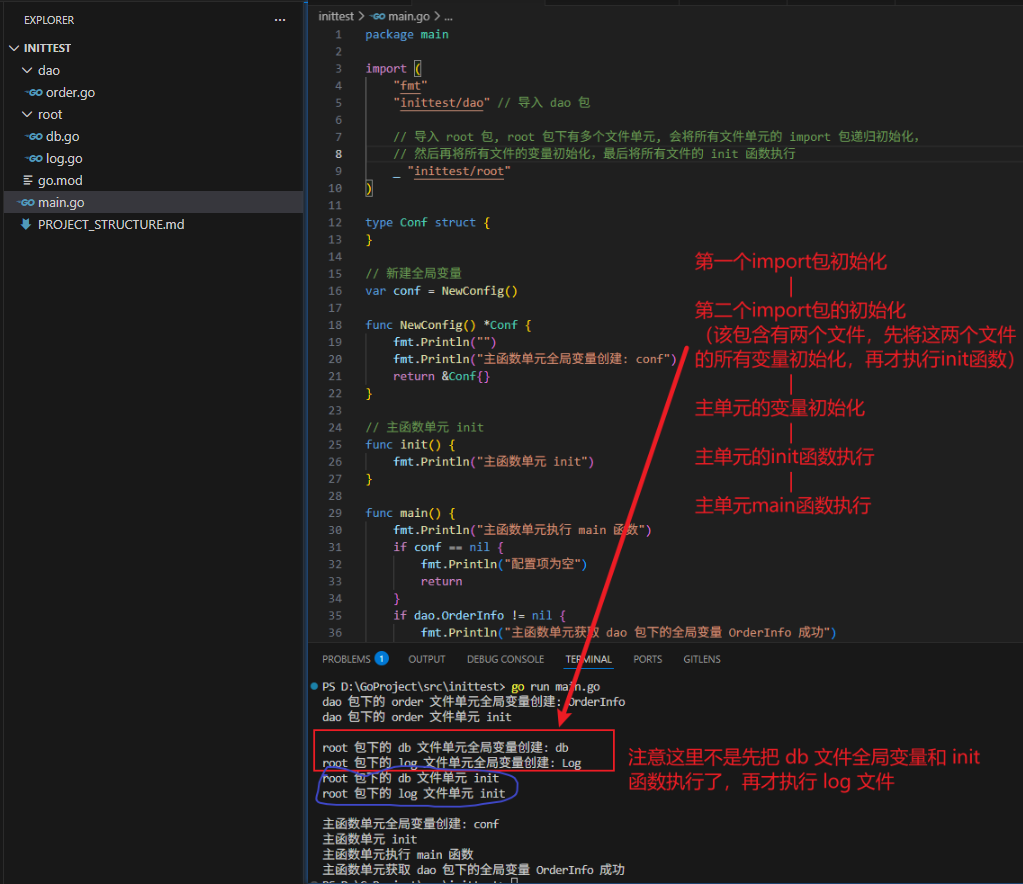Click terminal line '主函数单元全局变量创建: conf'
Screen dimensions: 1023x884
click(411, 824)
